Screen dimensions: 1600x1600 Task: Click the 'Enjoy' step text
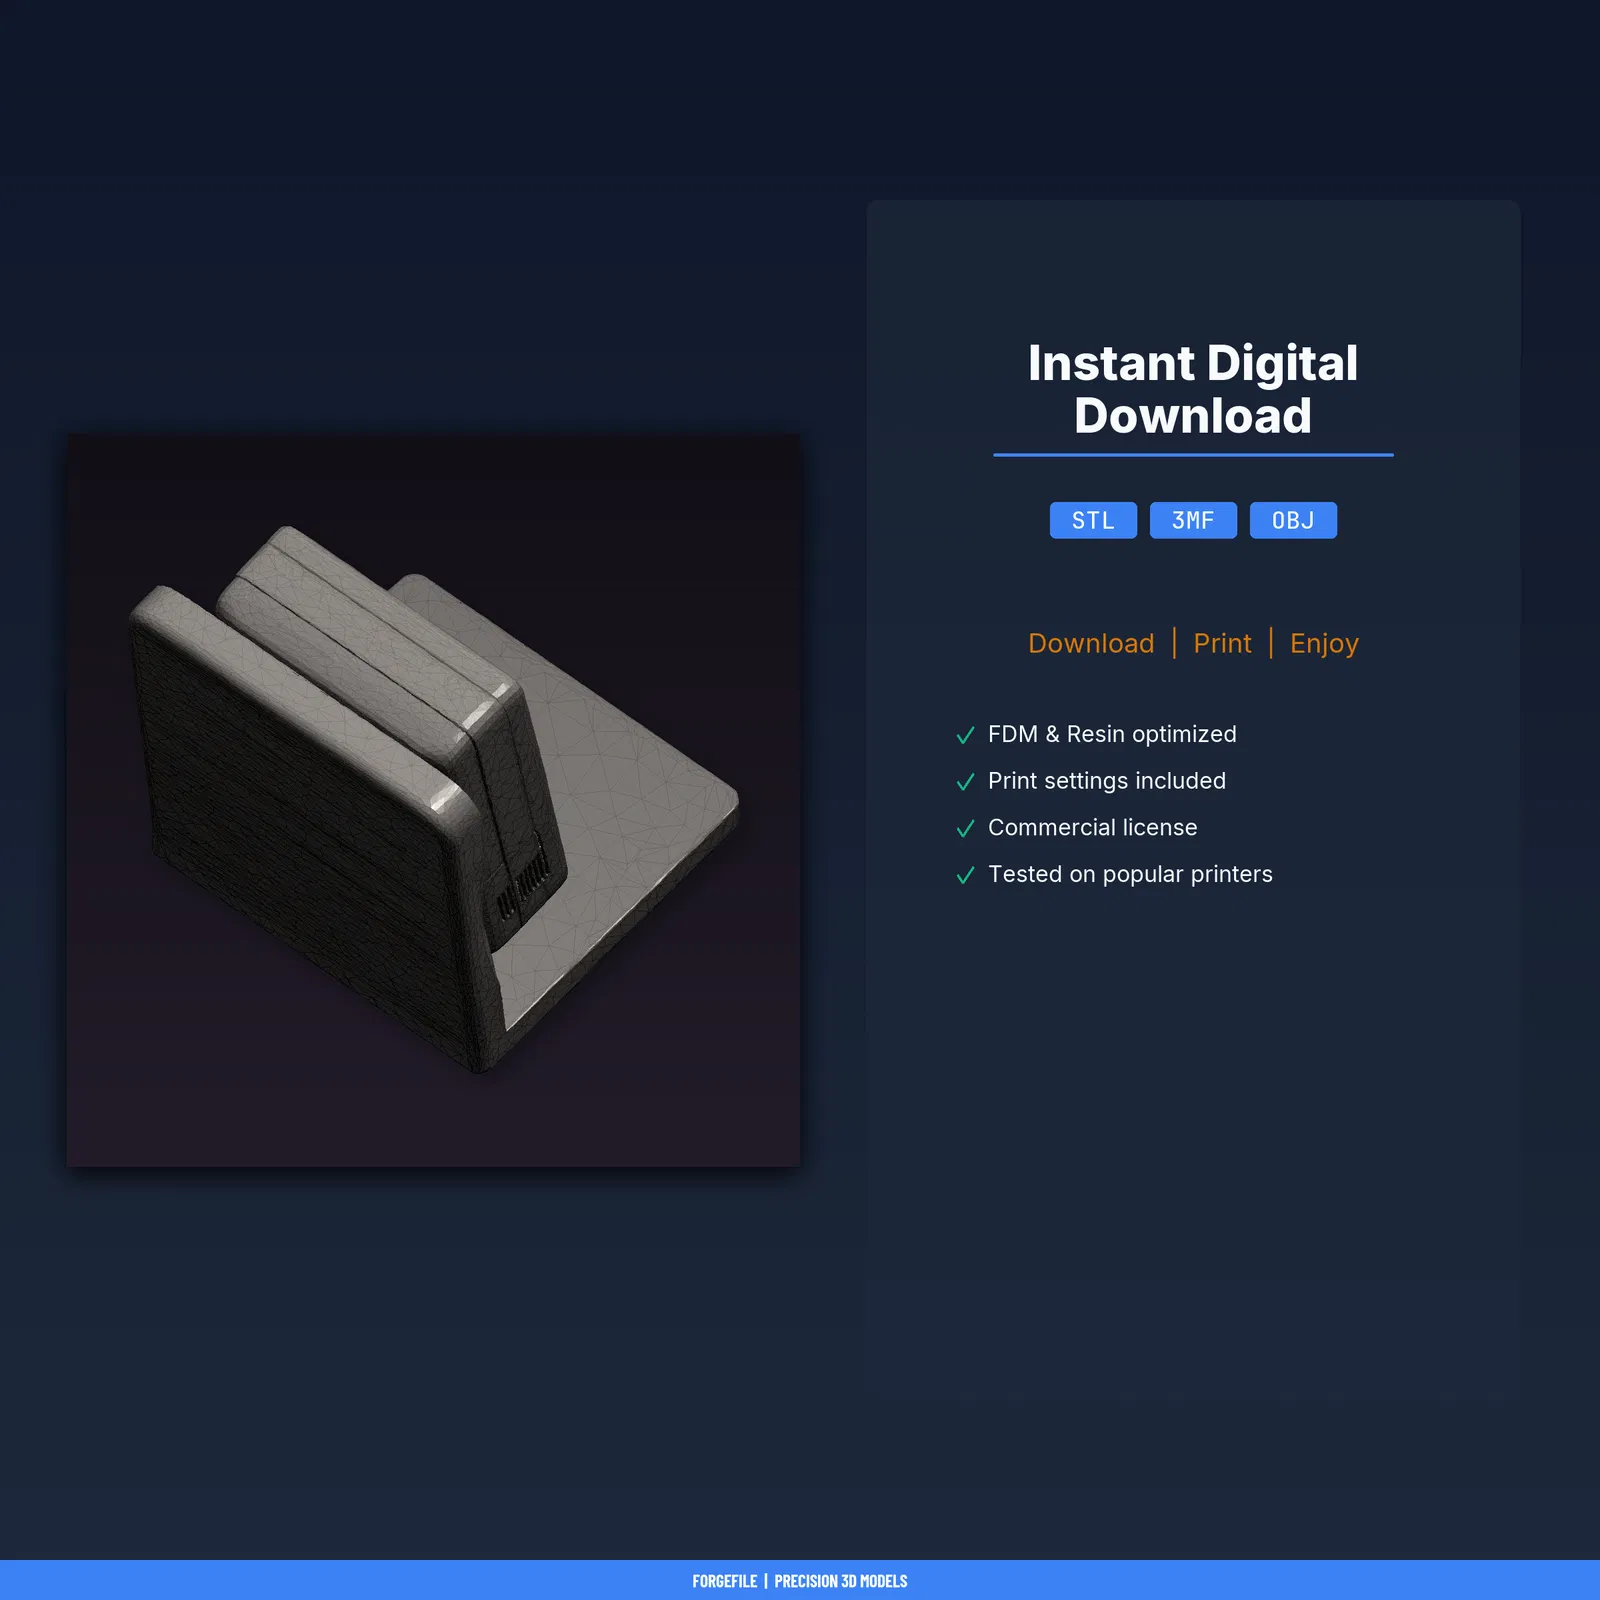tap(1324, 644)
